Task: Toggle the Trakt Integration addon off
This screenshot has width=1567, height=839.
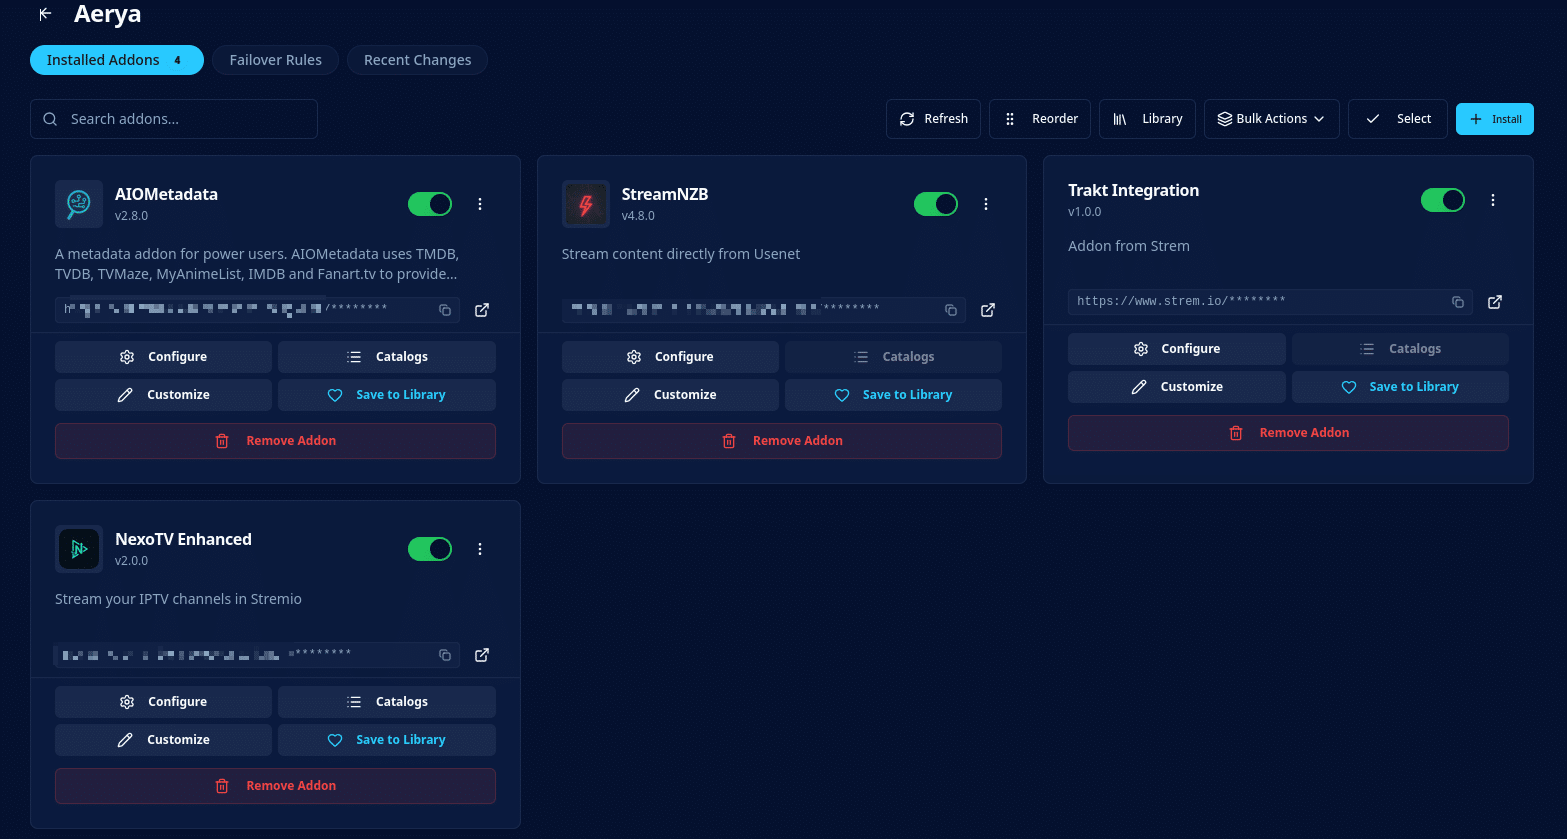Action: (1443, 200)
